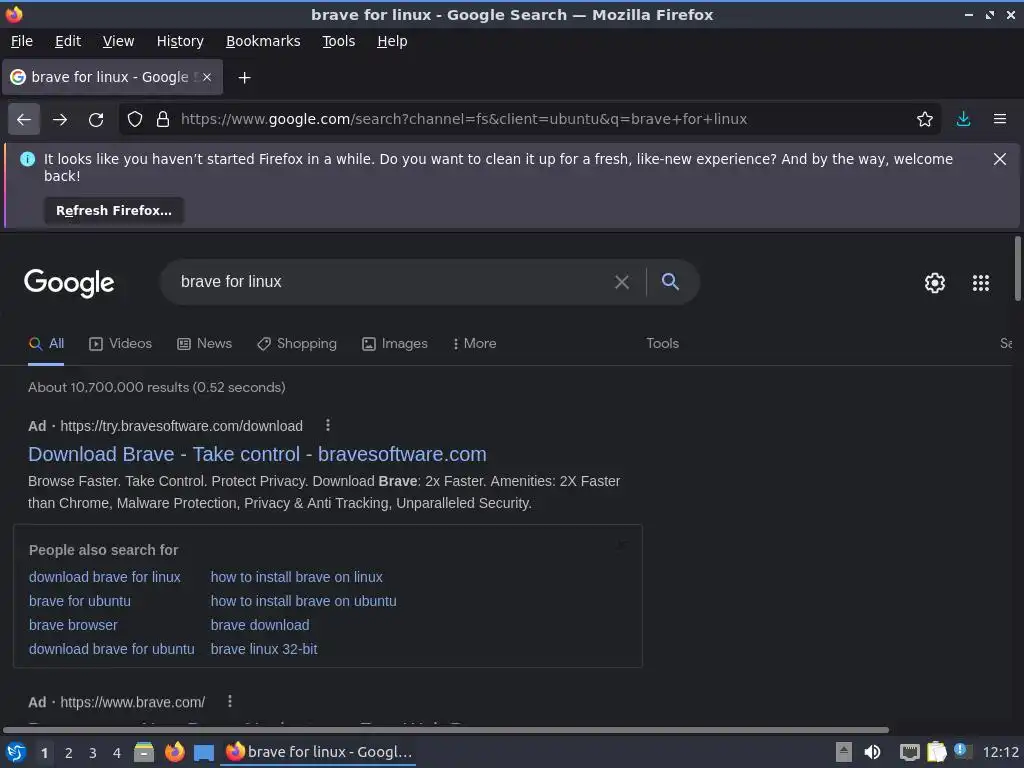Open the Bookmarks menu
Viewport: 1024px width, 768px height.
coord(263,41)
